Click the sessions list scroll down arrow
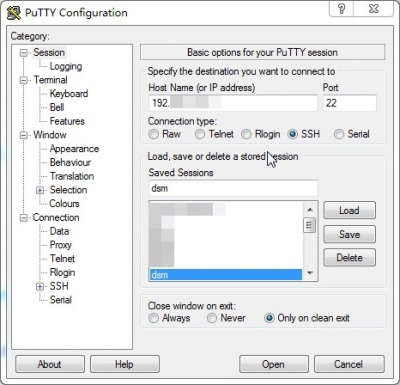This screenshot has height=385, width=400. (x=310, y=273)
